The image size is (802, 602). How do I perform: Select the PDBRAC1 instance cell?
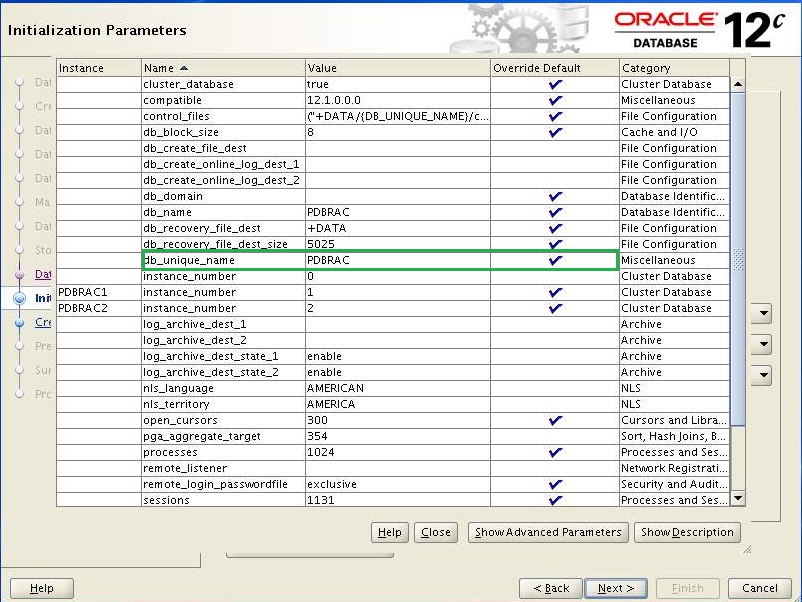click(99, 293)
